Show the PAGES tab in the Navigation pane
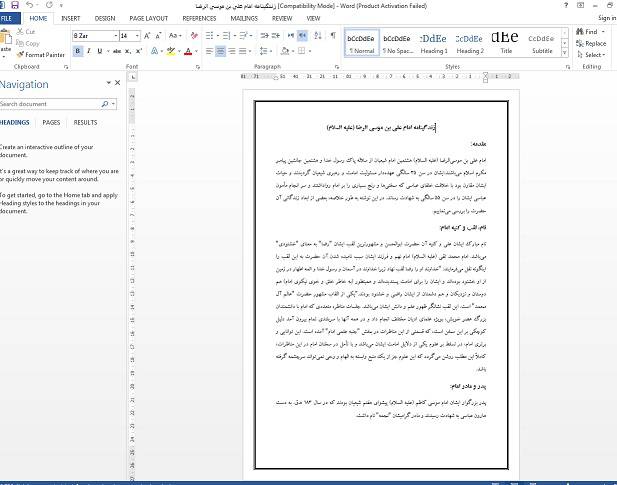Viewport: 617px width, 485px height. coord(51,123)
